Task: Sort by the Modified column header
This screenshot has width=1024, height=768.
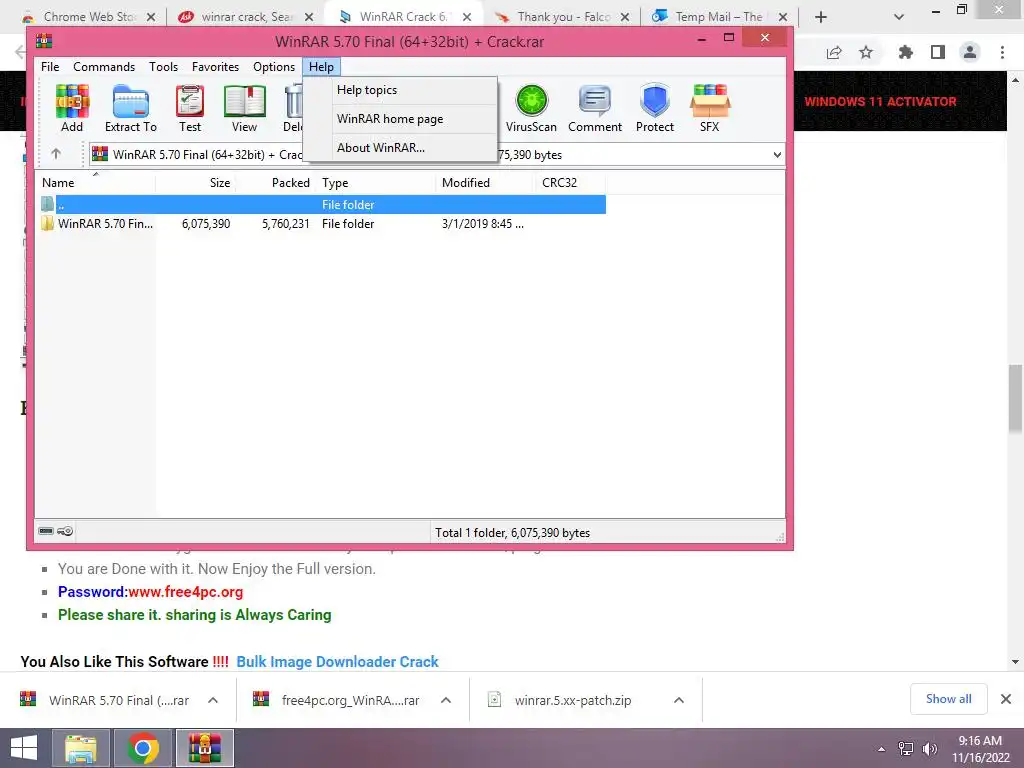Action: 485,183
